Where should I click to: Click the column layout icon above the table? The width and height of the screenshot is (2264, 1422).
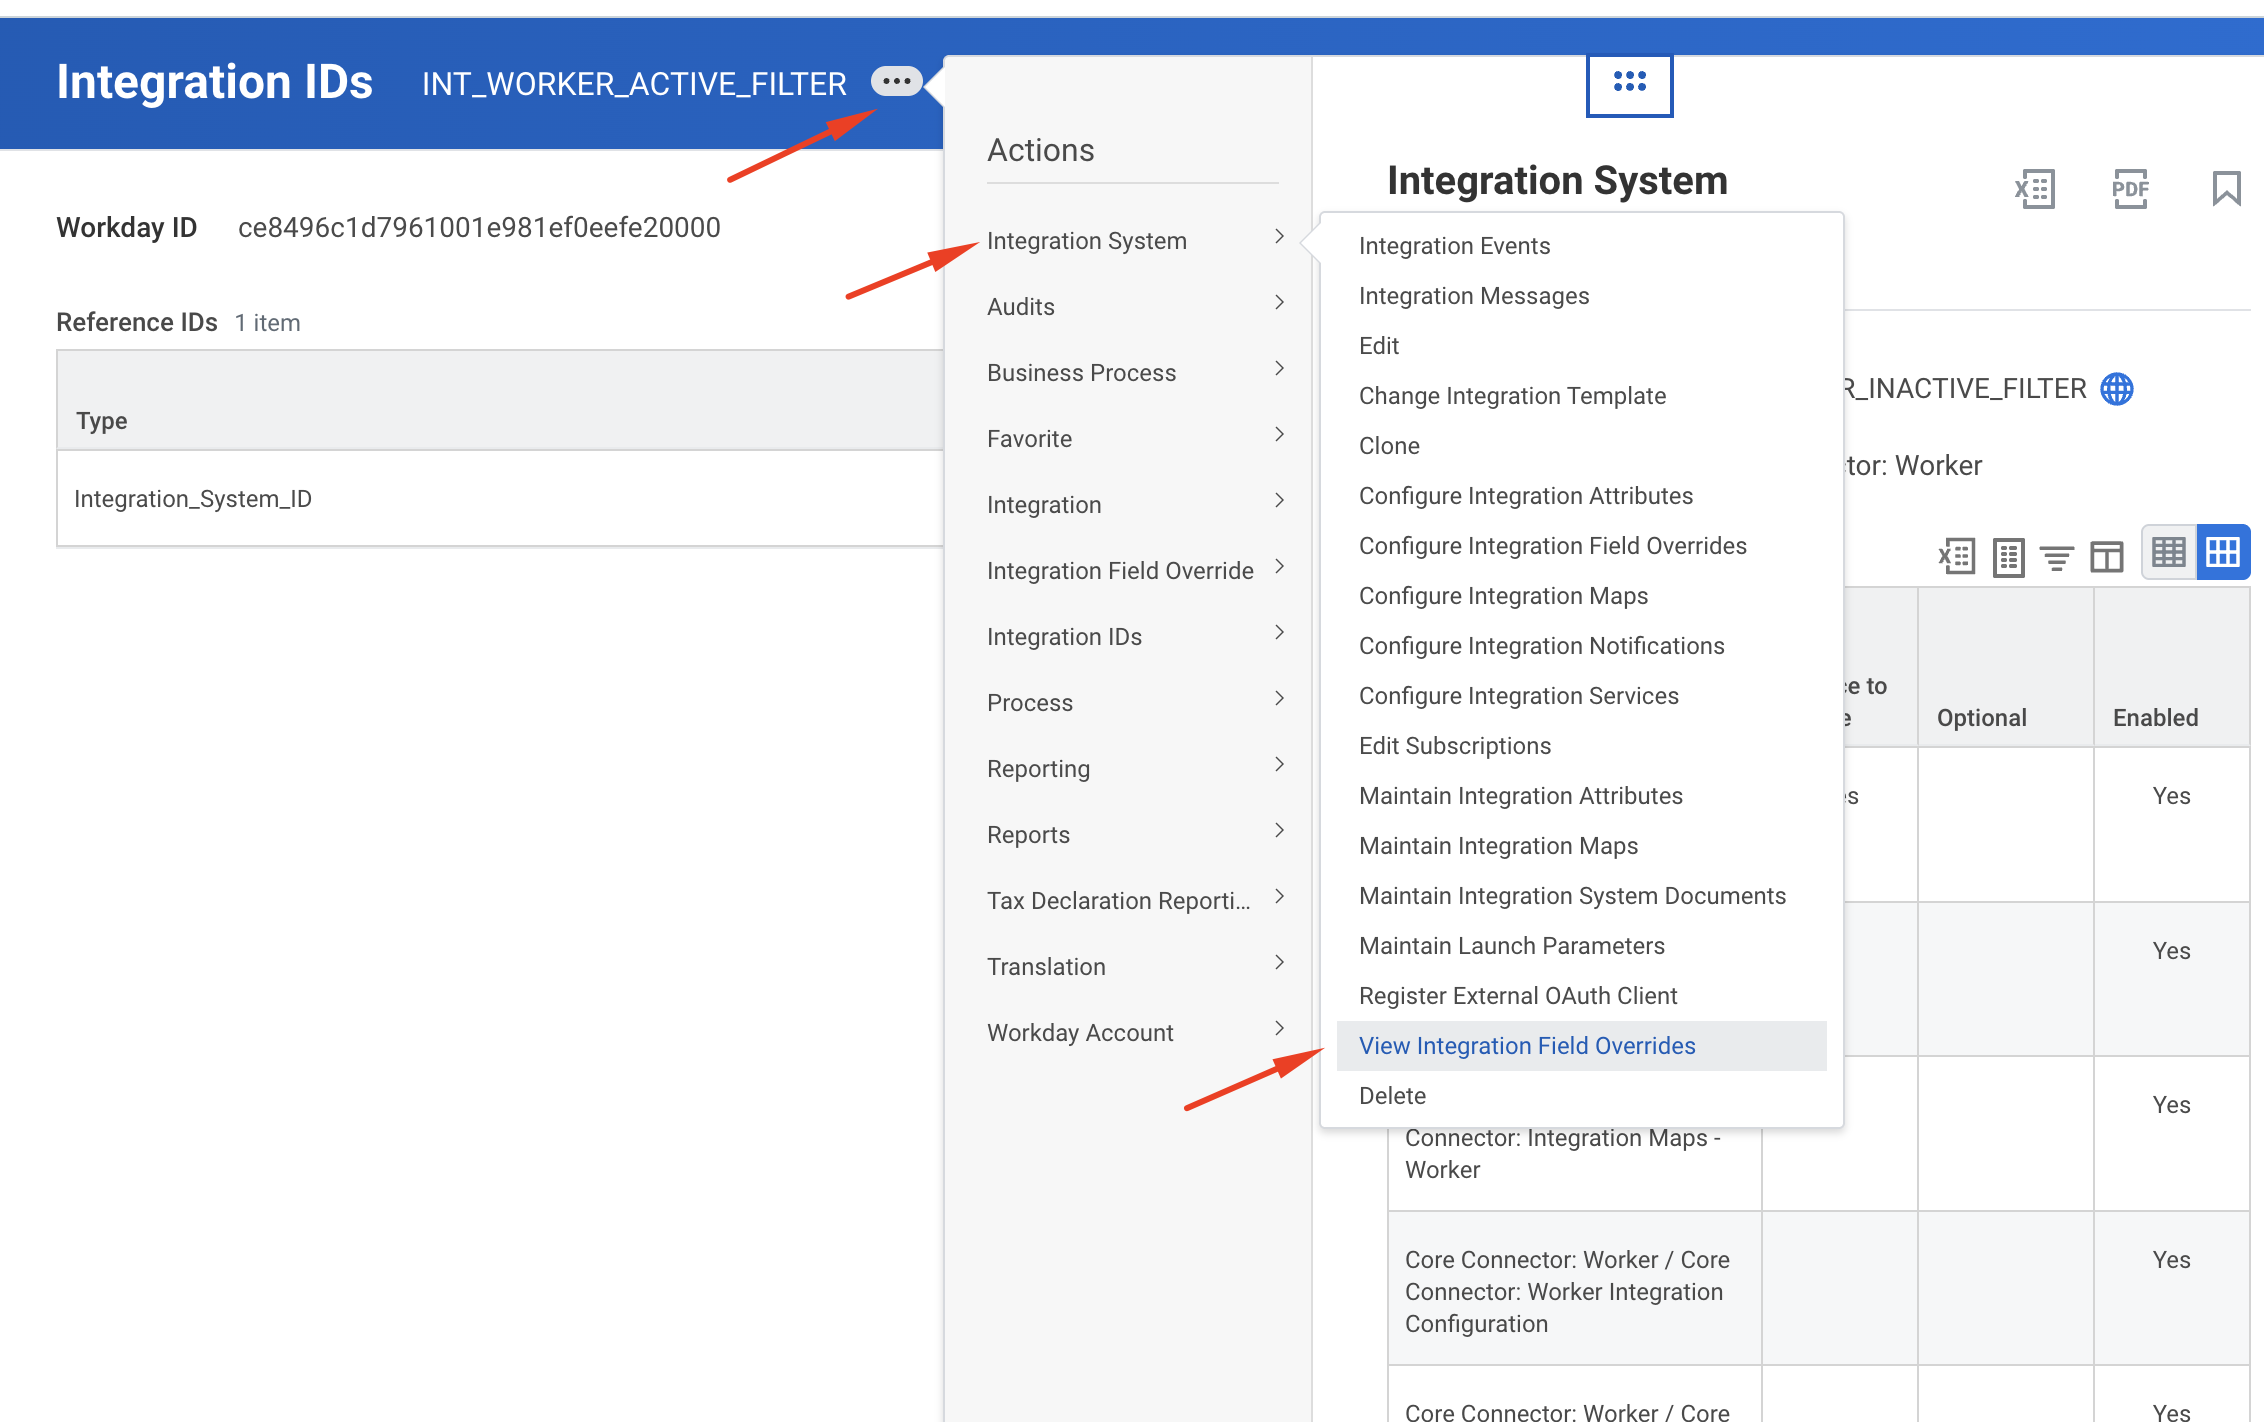[2106, 555]
